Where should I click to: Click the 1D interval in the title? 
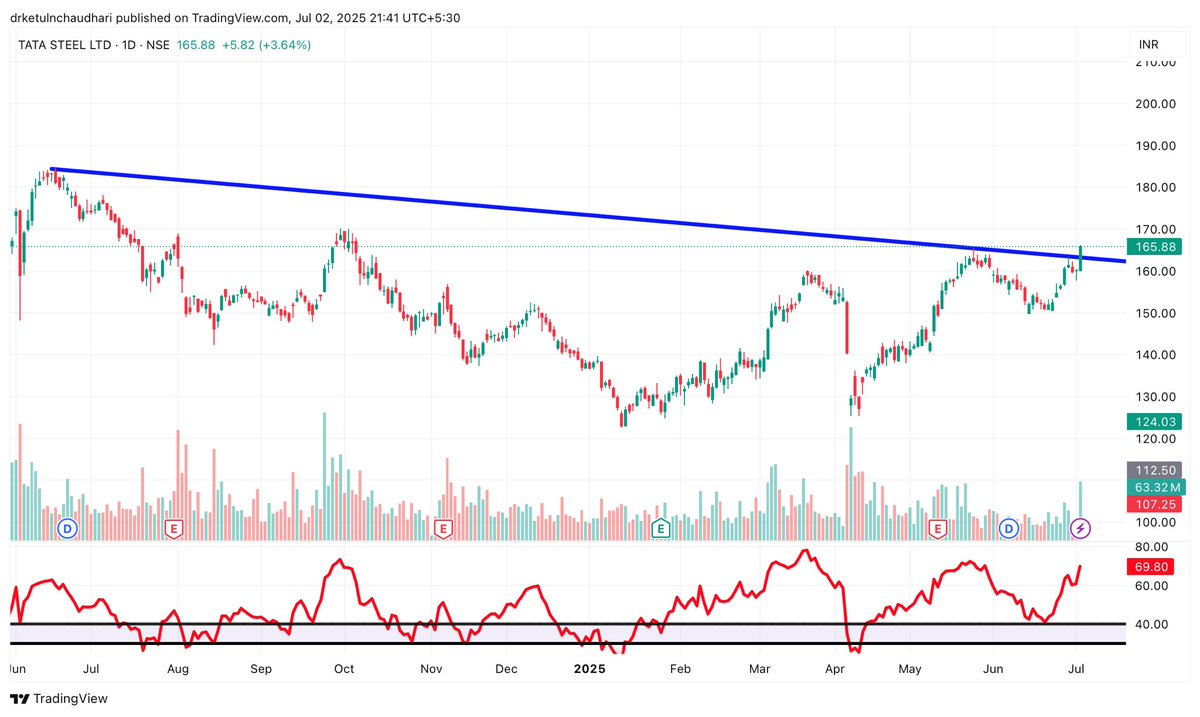pyautogui.click(x=128, y=45)
